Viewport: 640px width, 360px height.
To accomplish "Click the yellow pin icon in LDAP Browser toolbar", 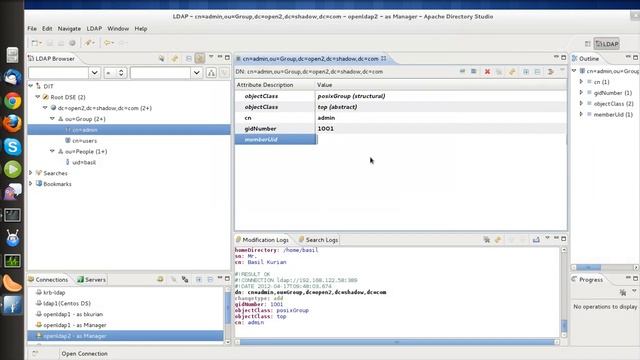I will click(175, 58).
